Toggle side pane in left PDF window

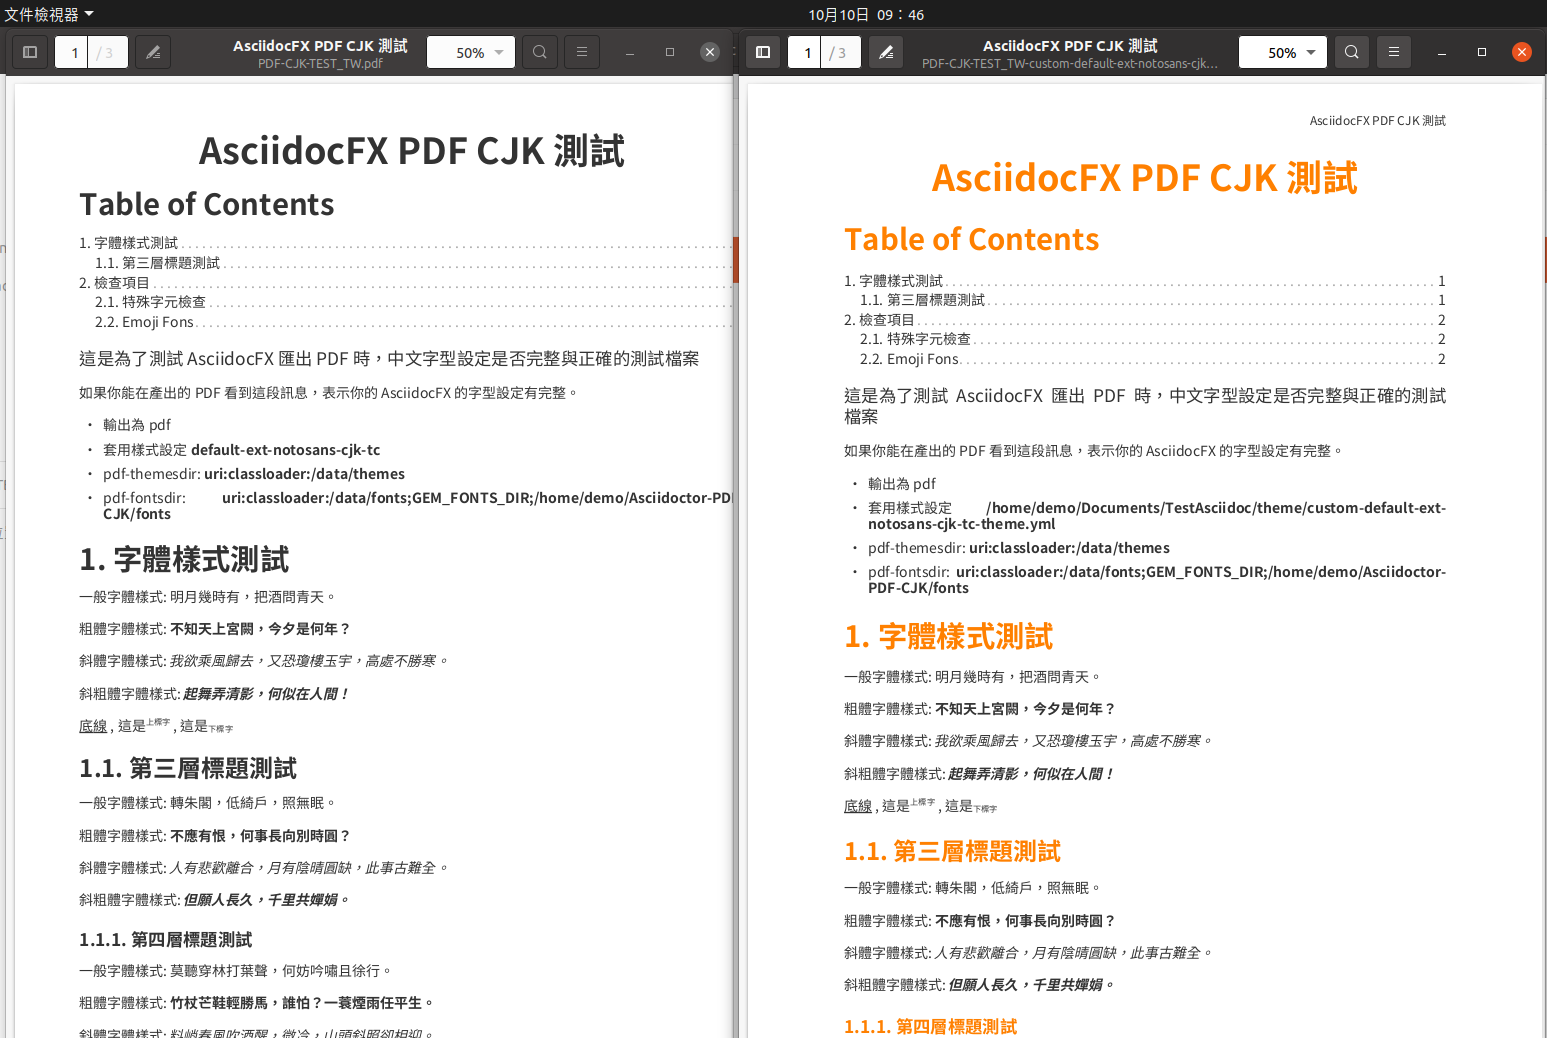pos(30,52)
